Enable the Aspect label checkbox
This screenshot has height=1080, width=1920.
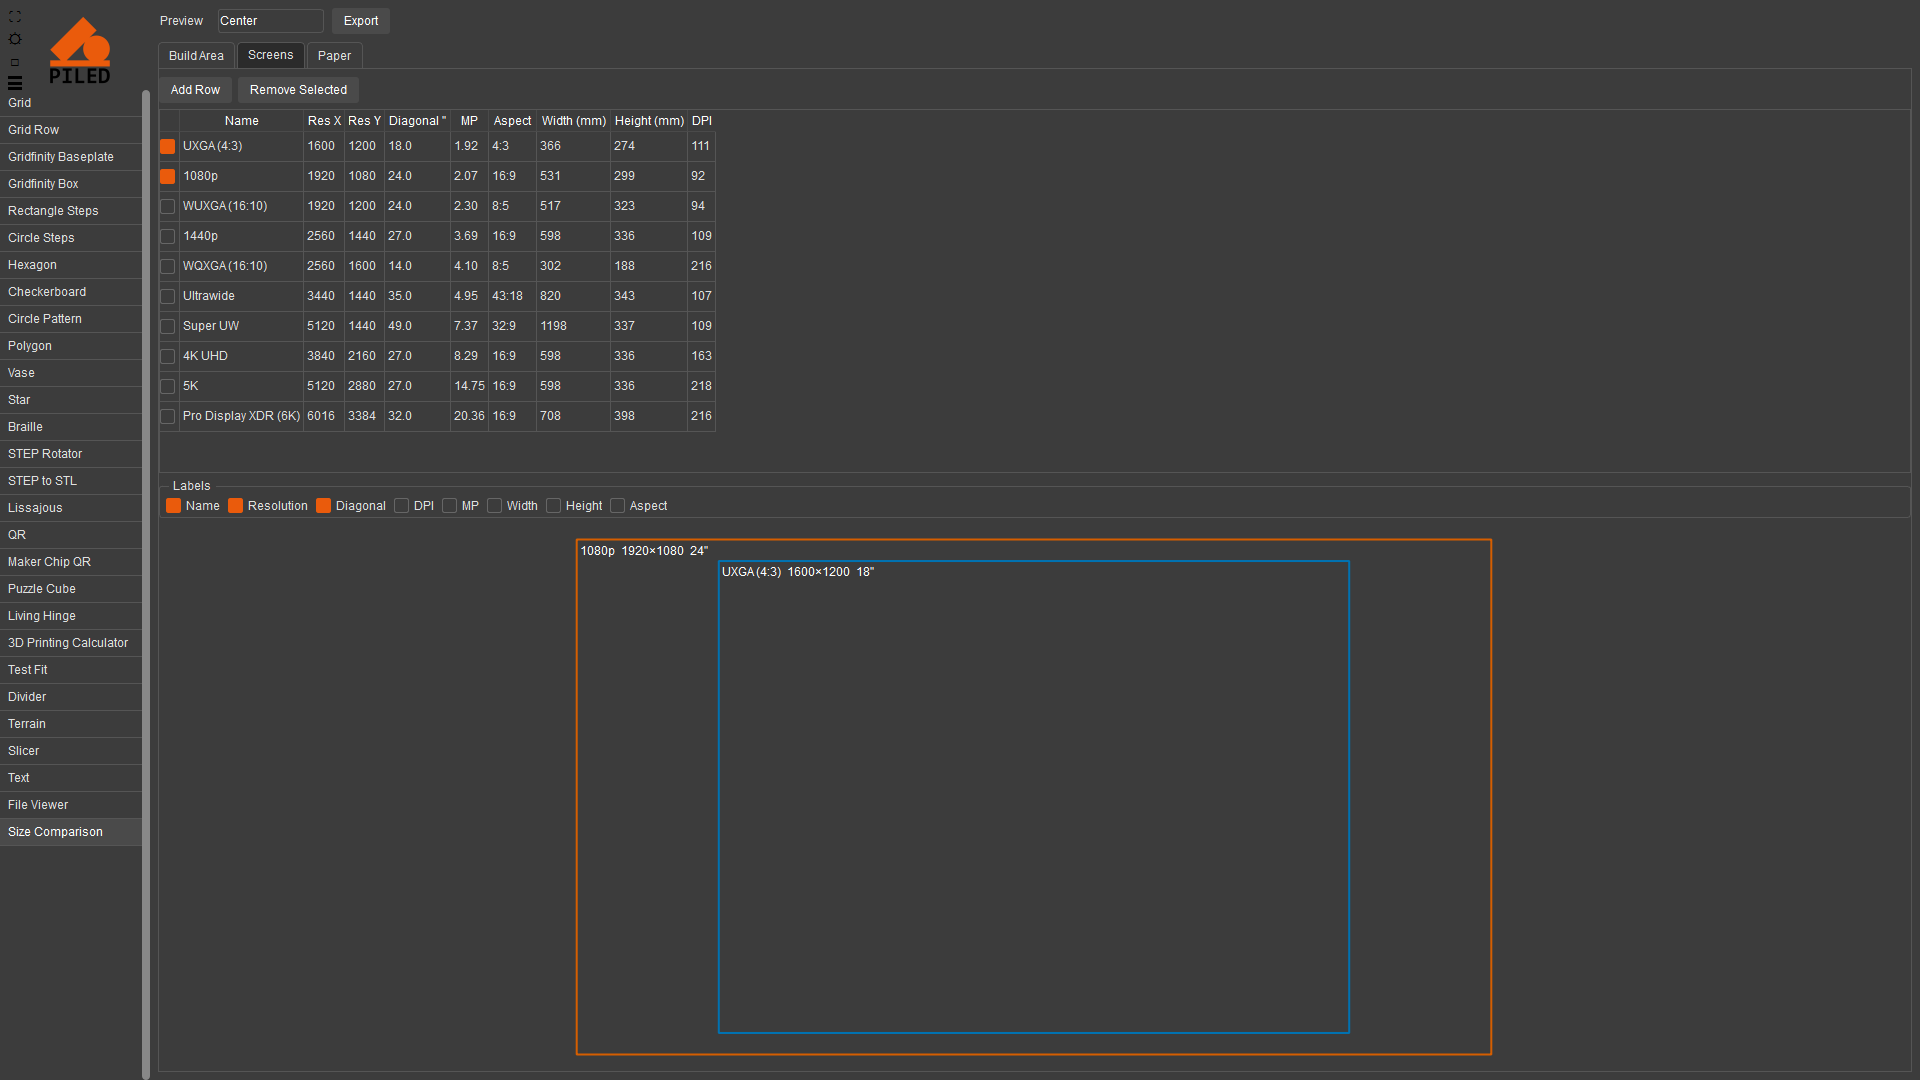618,506
